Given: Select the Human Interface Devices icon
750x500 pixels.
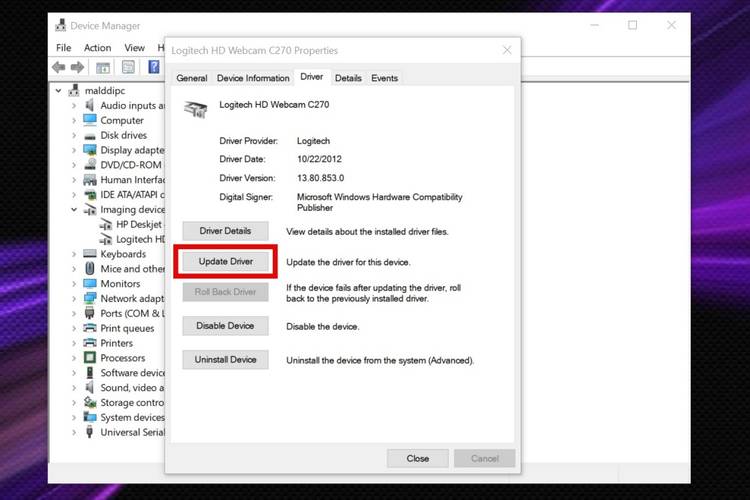Looking at the screenshot, I should [90, 180].
